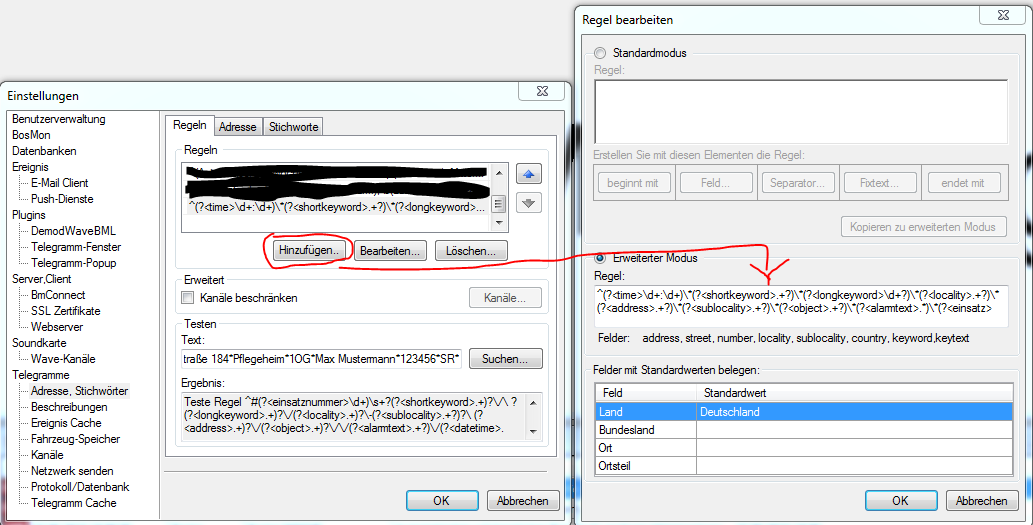Image resolution: width=1033 pixels, height=525 pixels.
Task: Open Telegramm-Fenster under Plugins
Action: coord(75,247)
